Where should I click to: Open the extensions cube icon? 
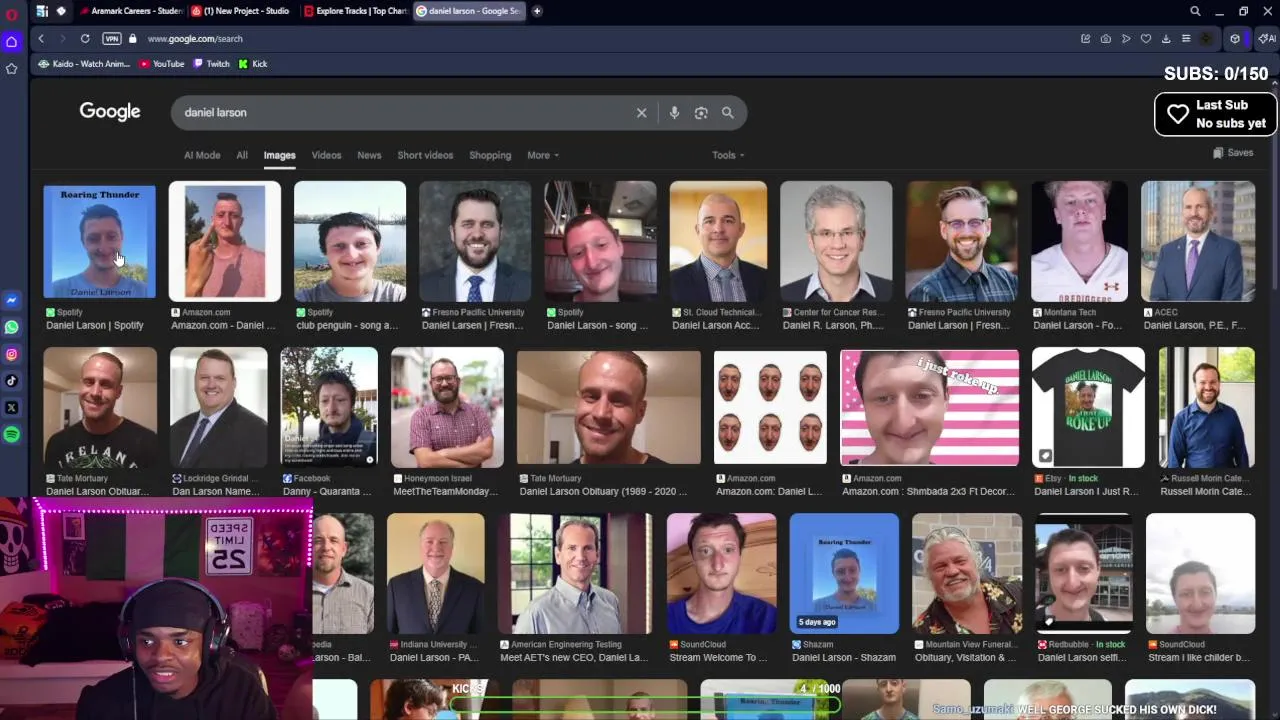[x=1235, y=39]
